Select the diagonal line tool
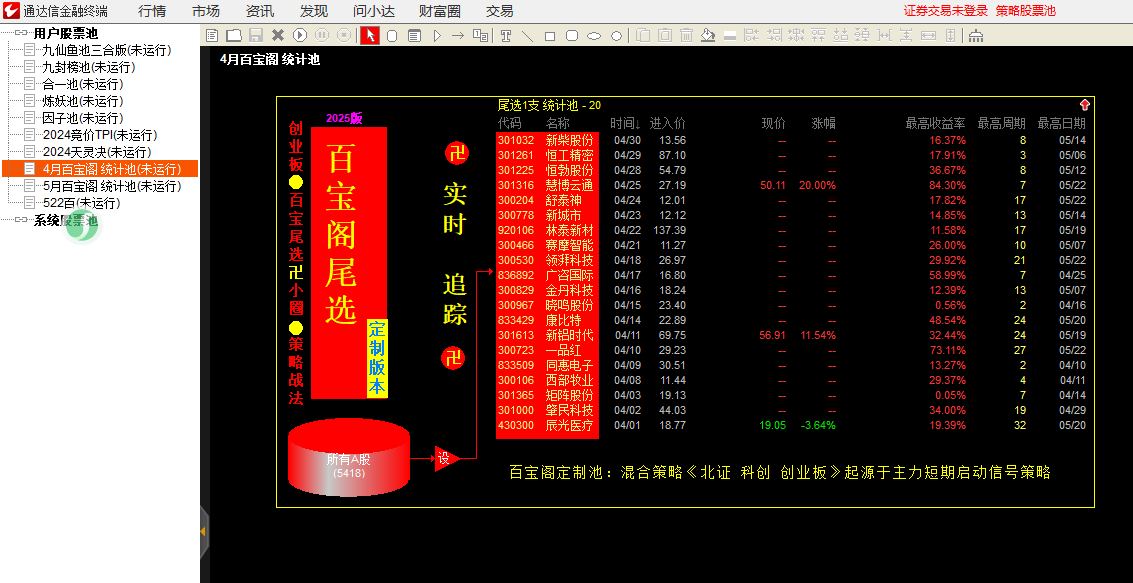Image resolution: width=1133 pixels, height=583 pixels. [527, 35]
